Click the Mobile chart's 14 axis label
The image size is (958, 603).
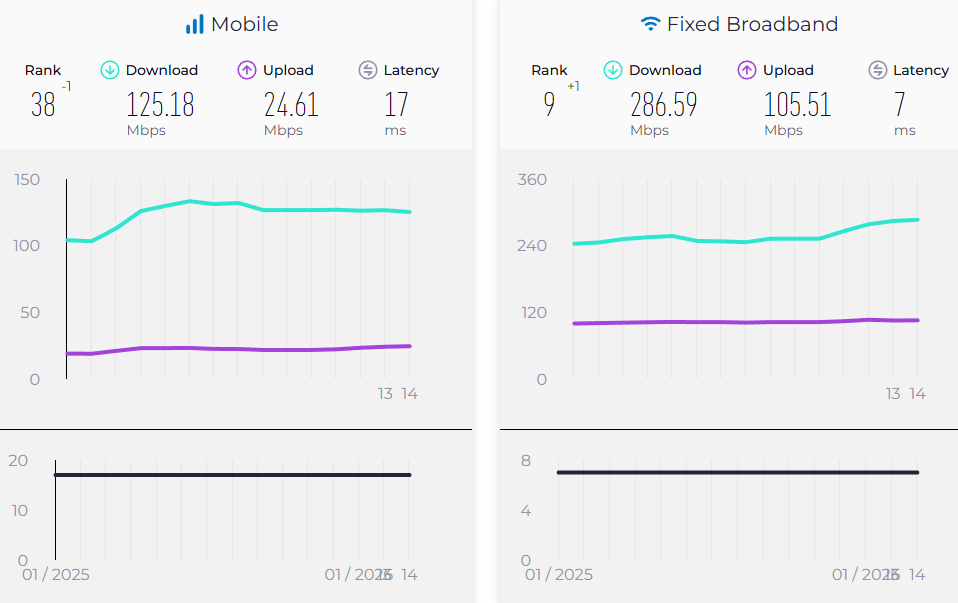pyautogui.click(x=409, y=394)
